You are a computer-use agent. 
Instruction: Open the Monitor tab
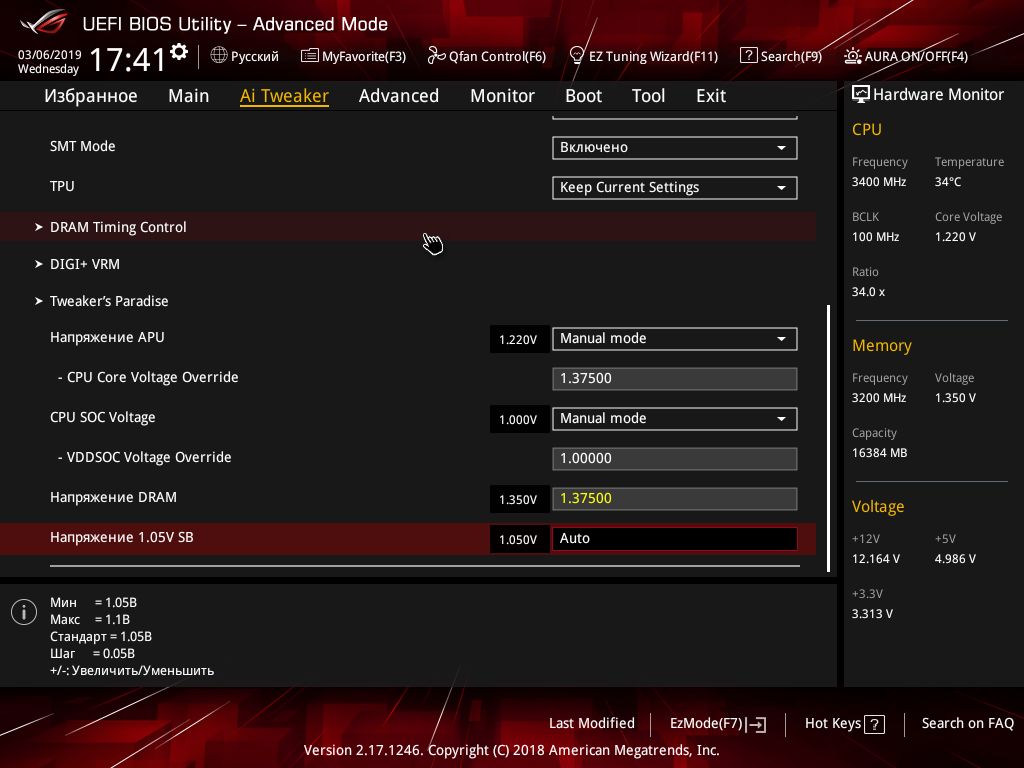pos(502,96)
